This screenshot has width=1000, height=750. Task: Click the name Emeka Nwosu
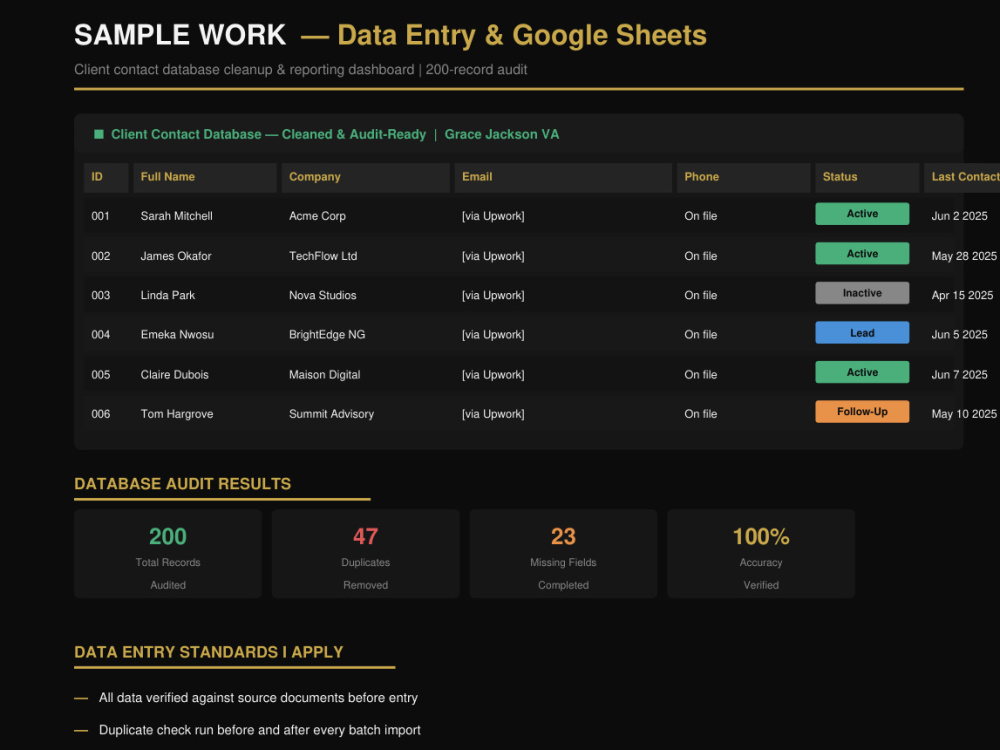pos(177,335)
